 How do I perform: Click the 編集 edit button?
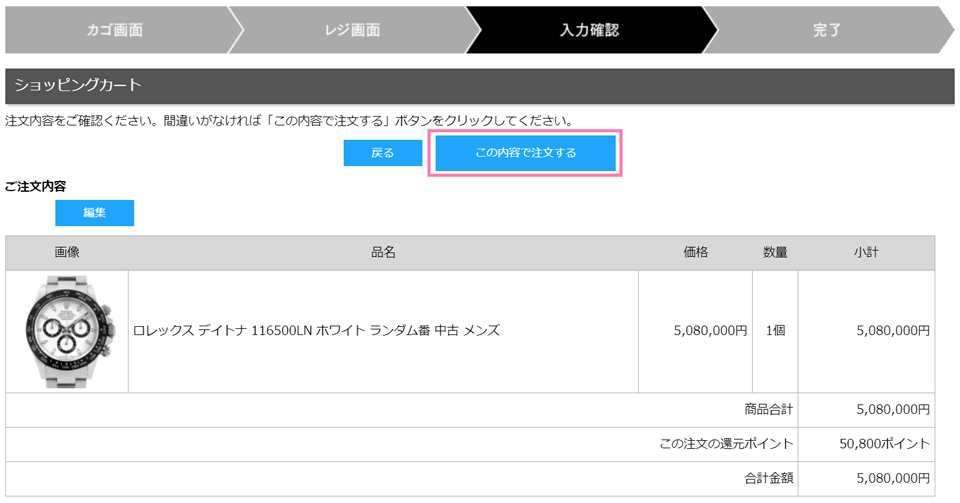[94, 213]
